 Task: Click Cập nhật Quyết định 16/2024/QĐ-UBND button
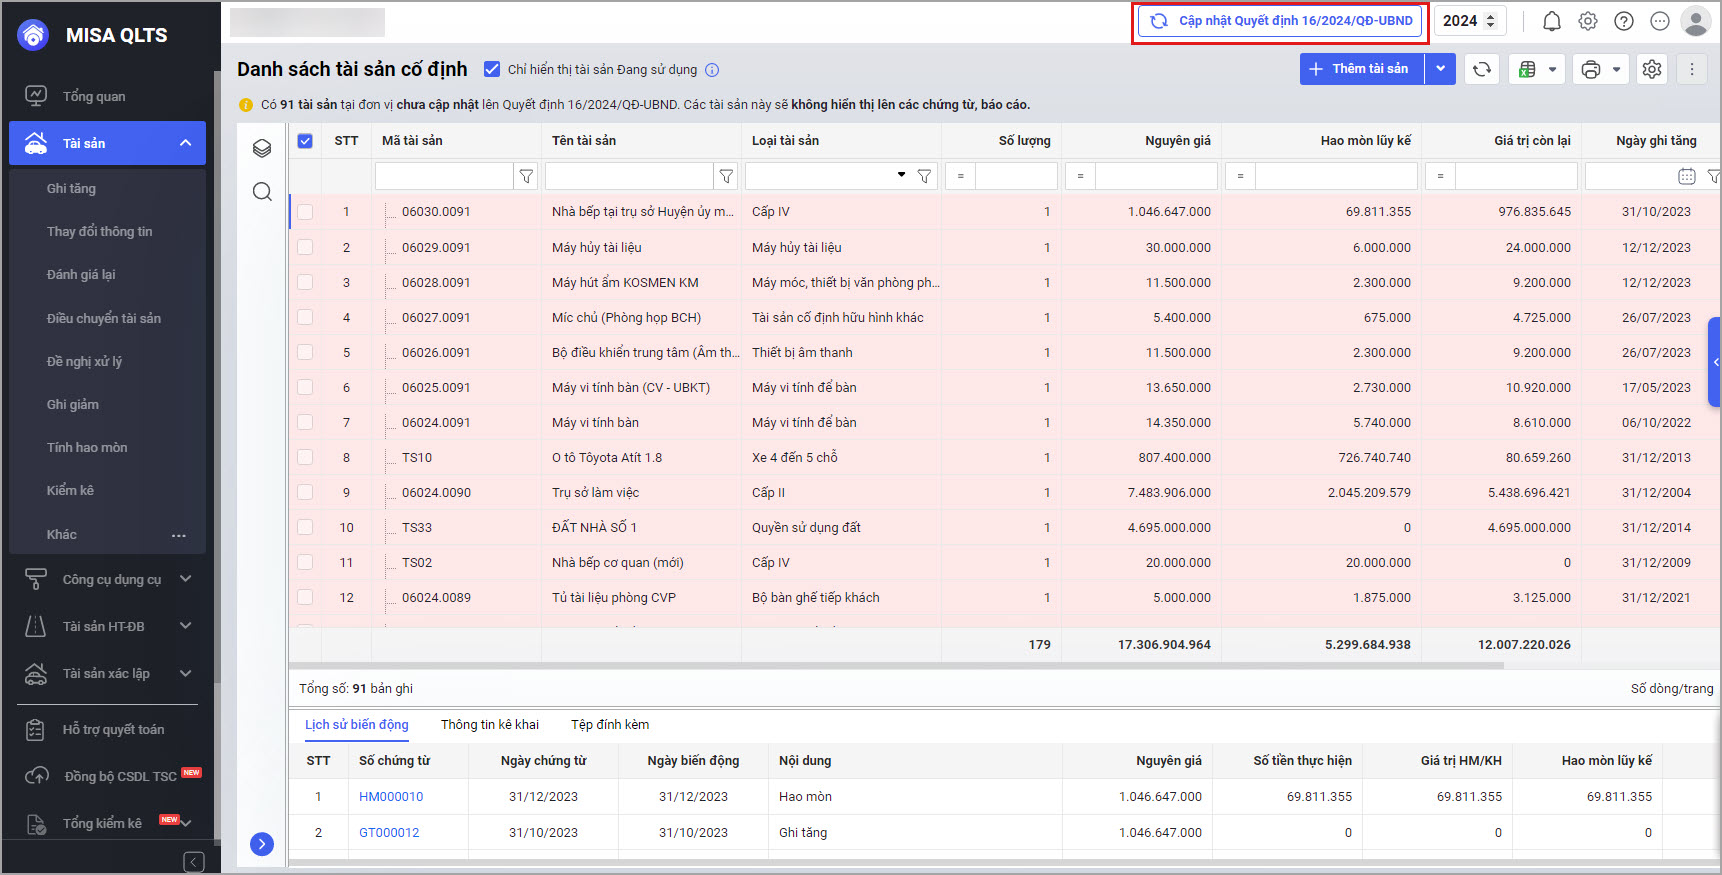1281,21
